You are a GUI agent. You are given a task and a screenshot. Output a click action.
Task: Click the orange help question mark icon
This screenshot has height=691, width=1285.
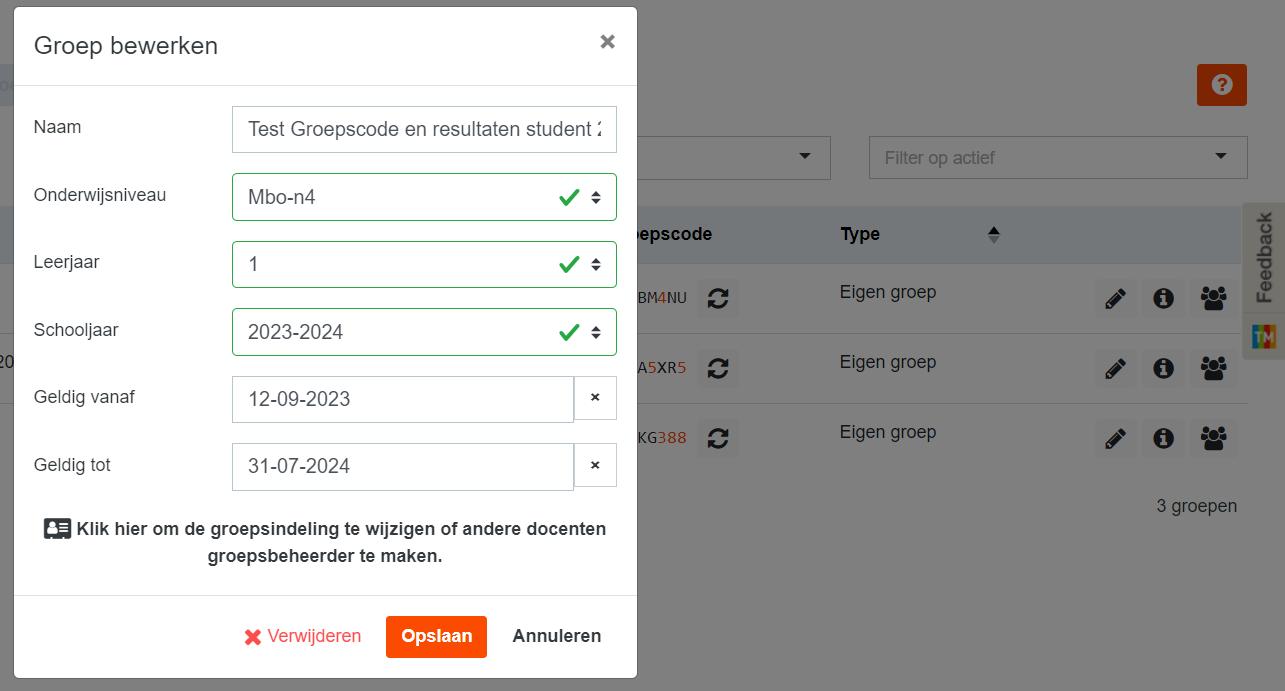1221,85
